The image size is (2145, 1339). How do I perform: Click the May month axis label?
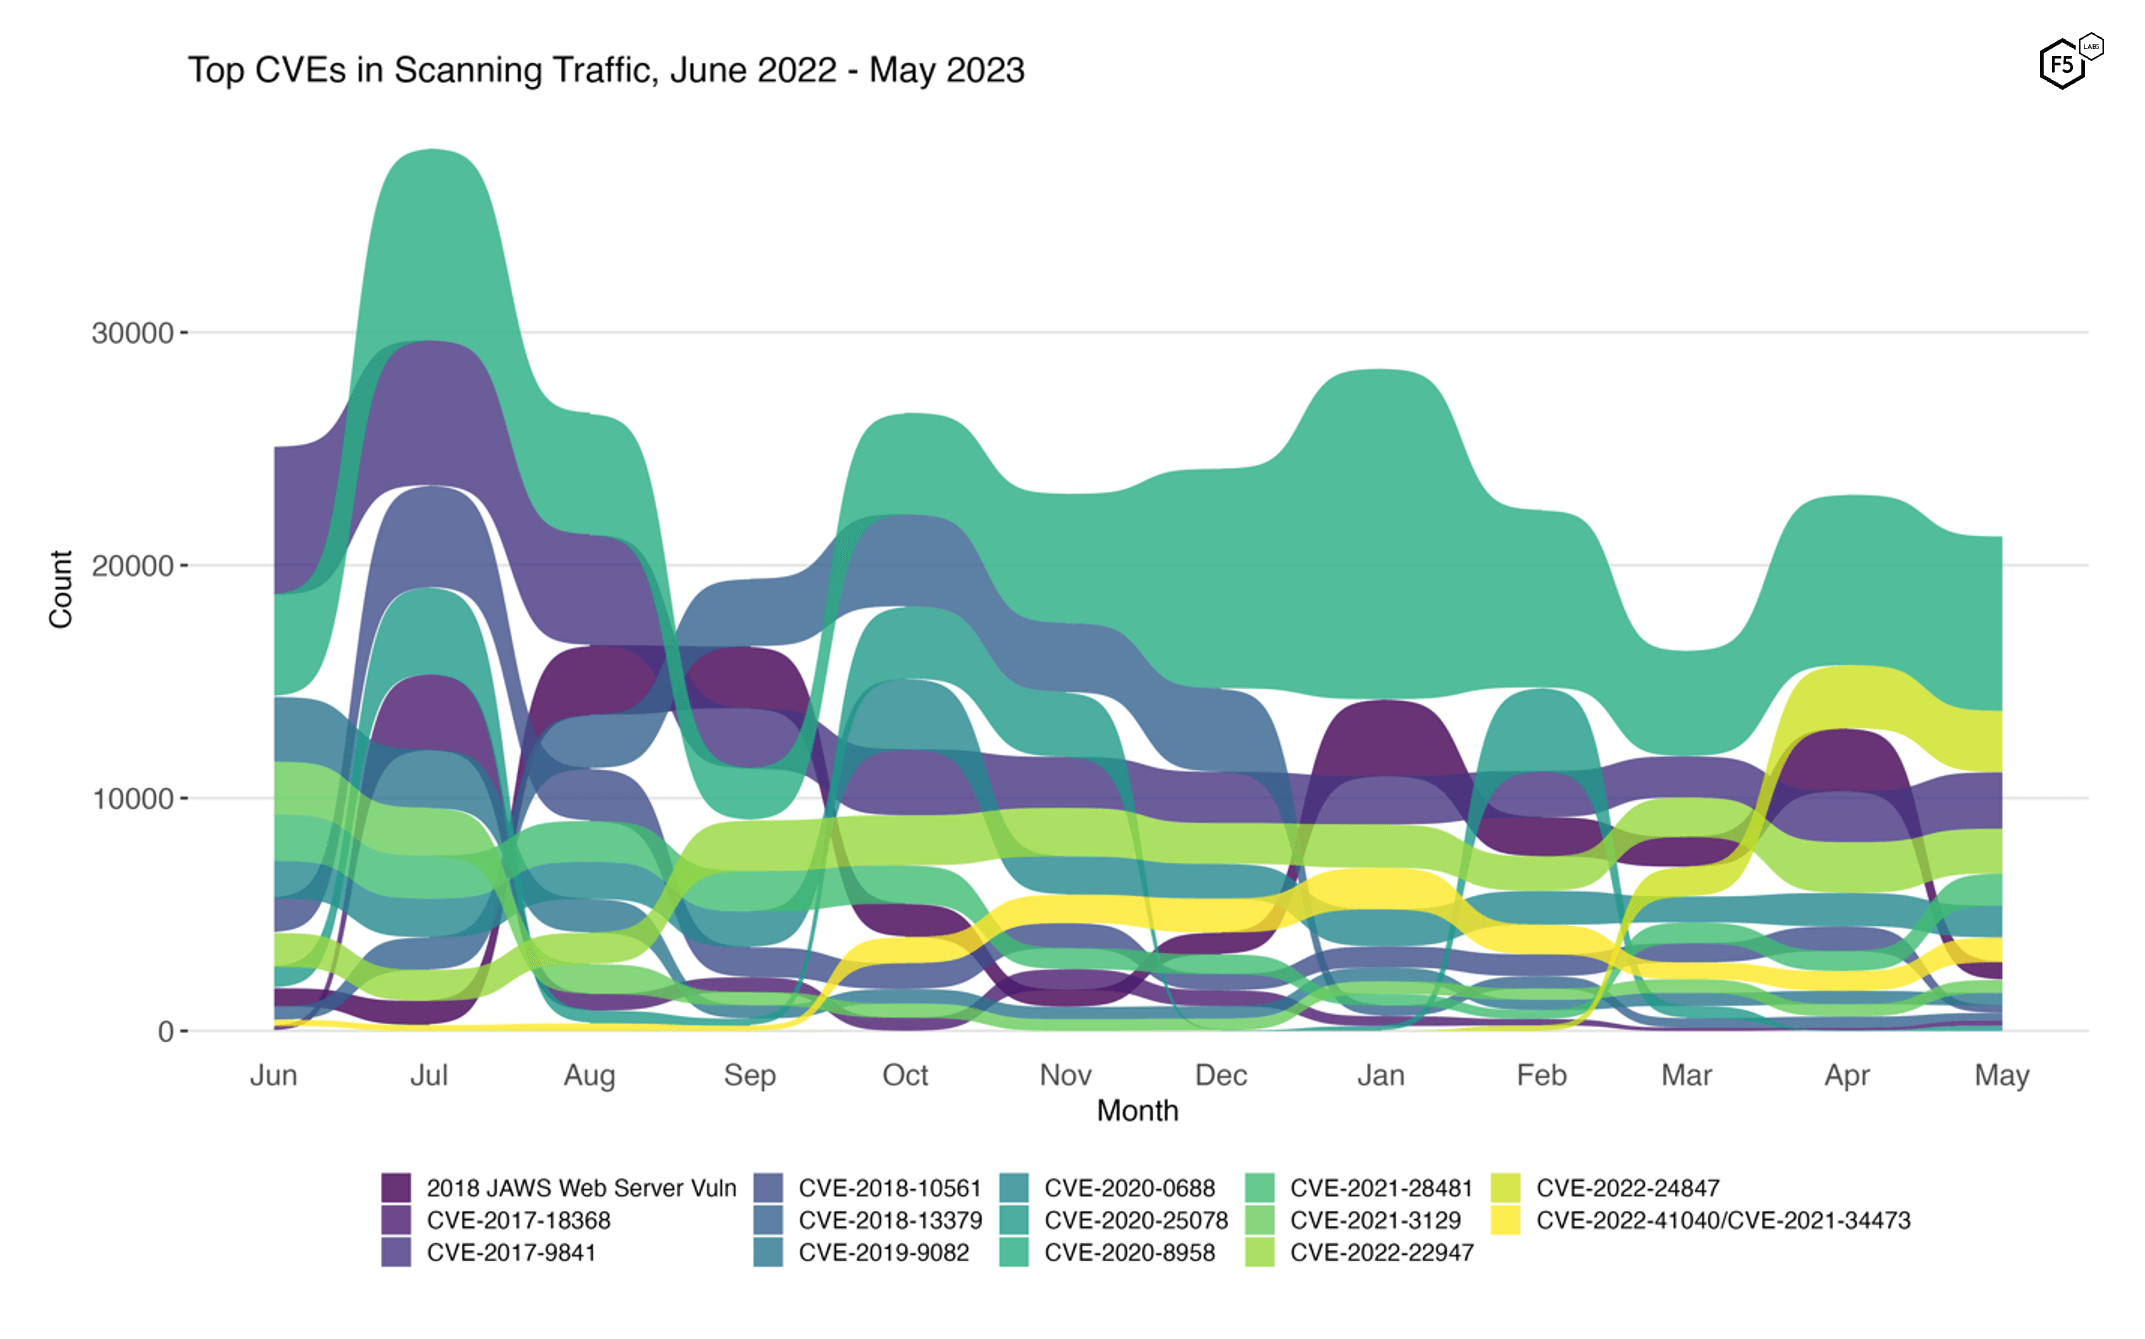(2002, 1076)
